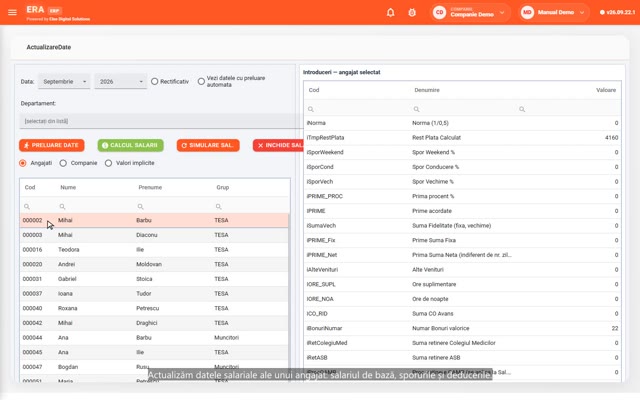Expand the Manual Demo user chevron

click(582, 13)
